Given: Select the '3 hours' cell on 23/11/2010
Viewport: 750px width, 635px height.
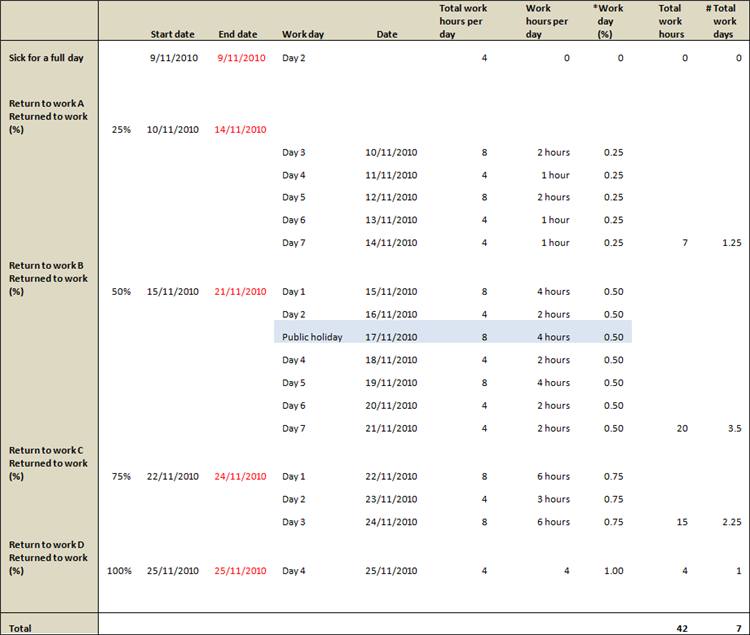Looking at the screenshot, I should pos(553,499).
